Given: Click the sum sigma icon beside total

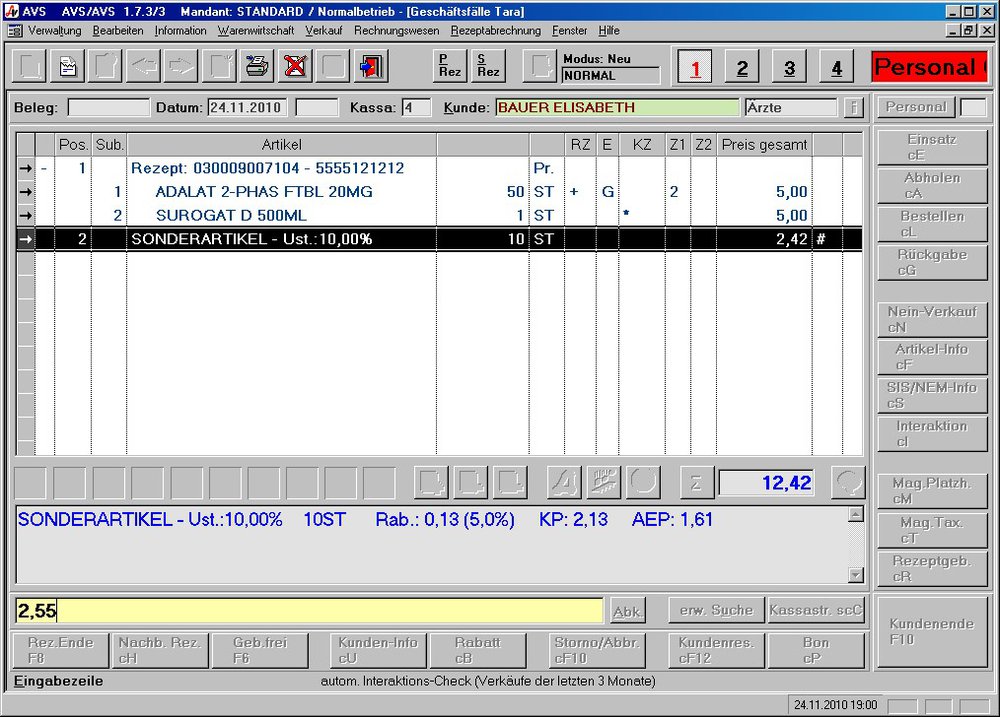Looking at the screenshot, I should click(x=697, y=483).
